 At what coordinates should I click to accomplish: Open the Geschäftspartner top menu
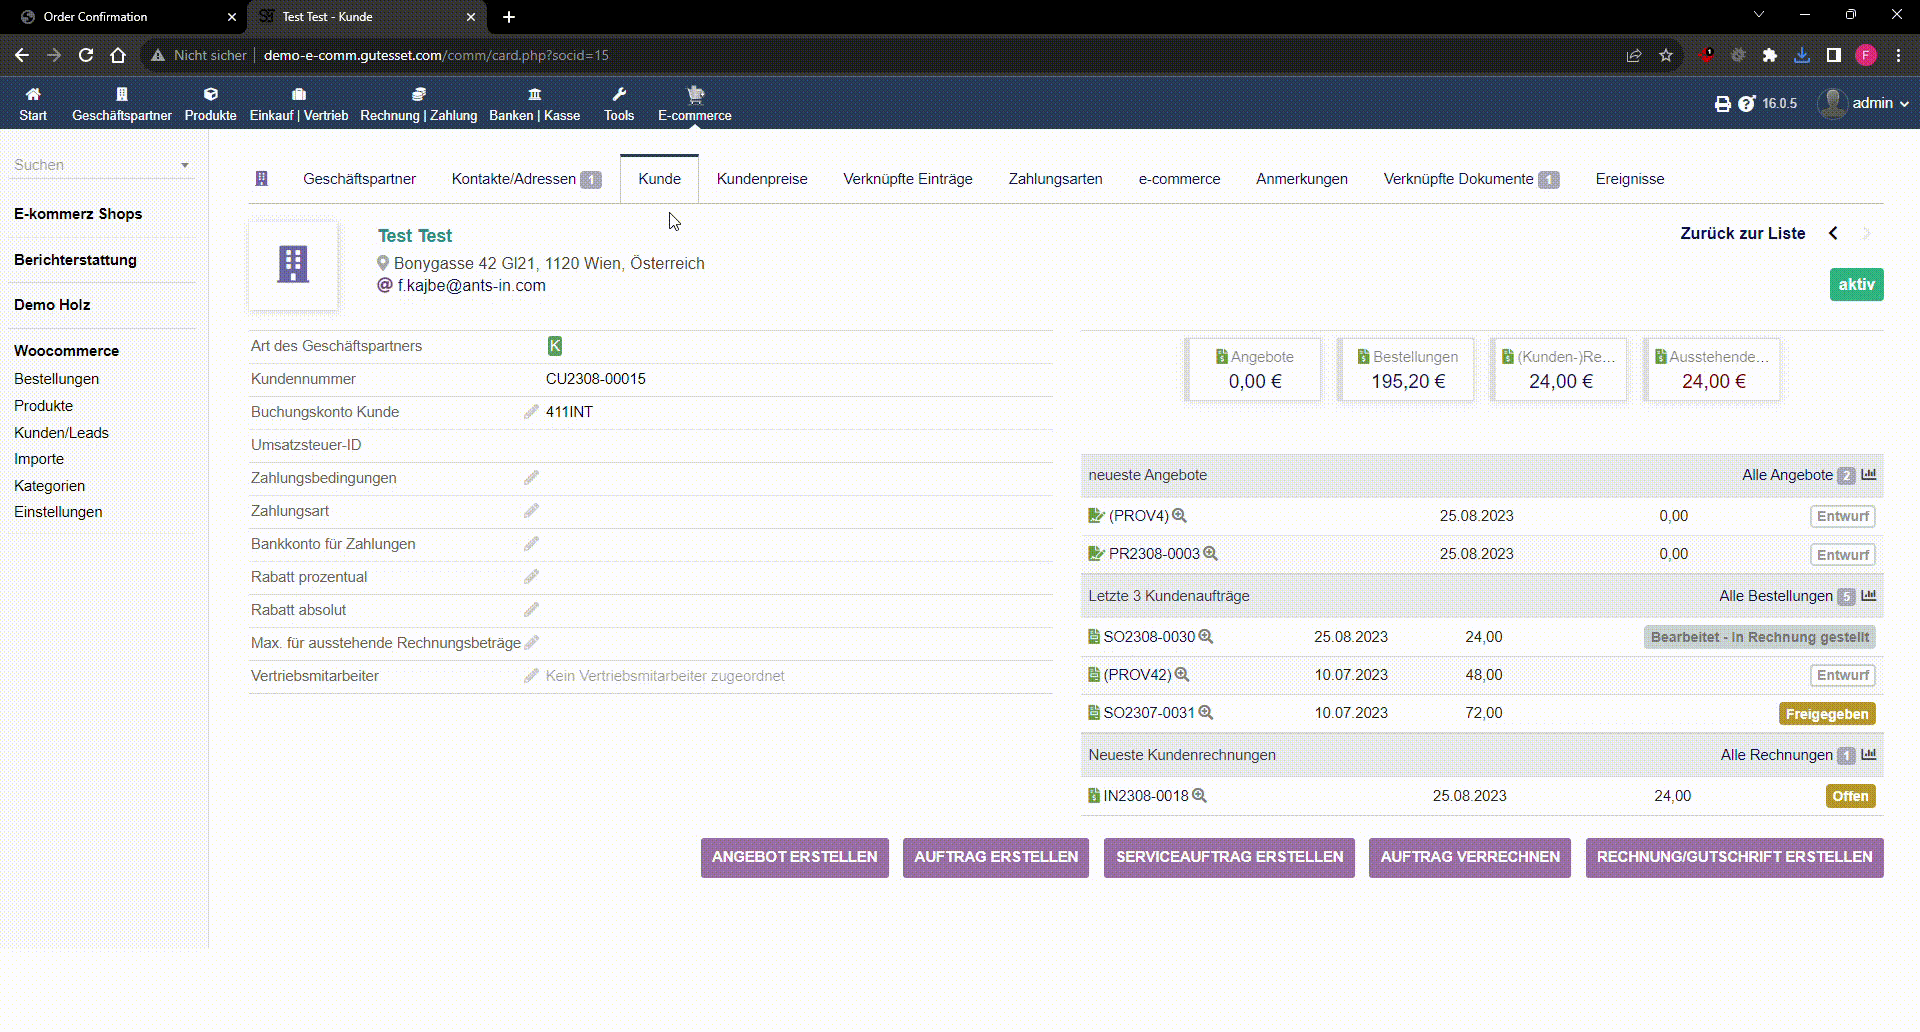(x=122, y=104)
